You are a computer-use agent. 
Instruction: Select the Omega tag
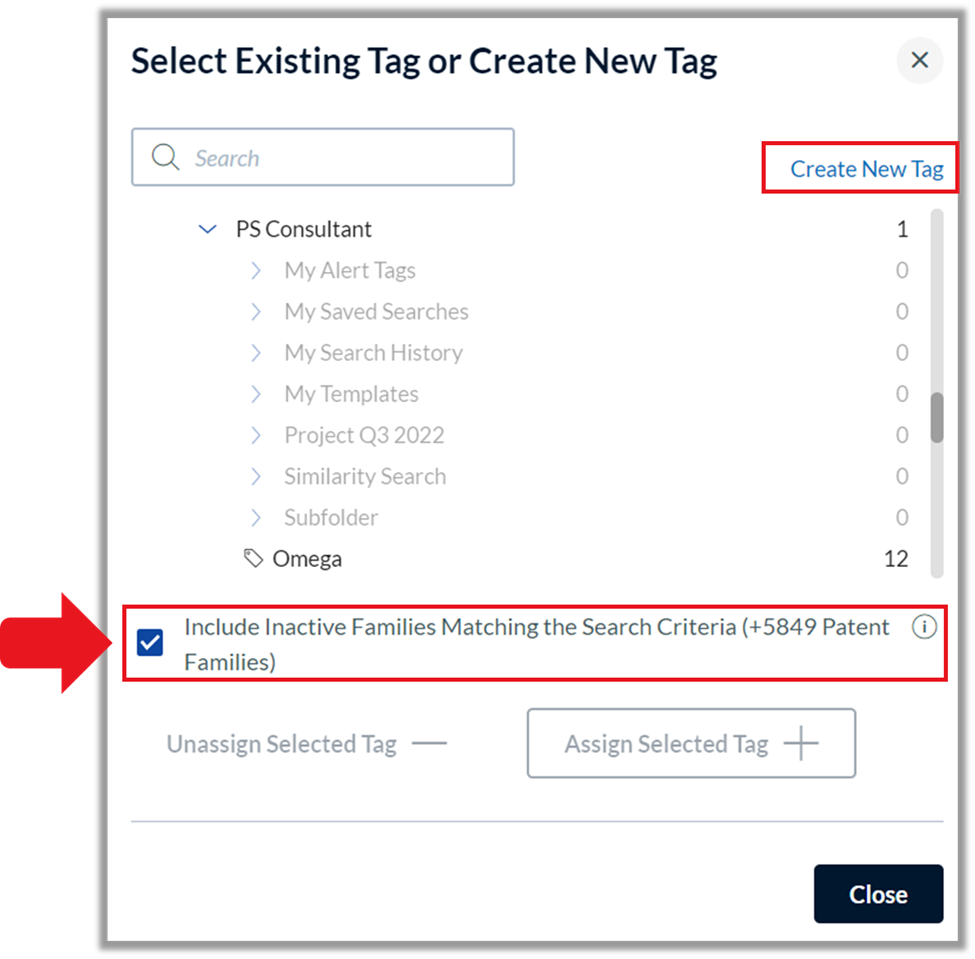pos(307,558)
